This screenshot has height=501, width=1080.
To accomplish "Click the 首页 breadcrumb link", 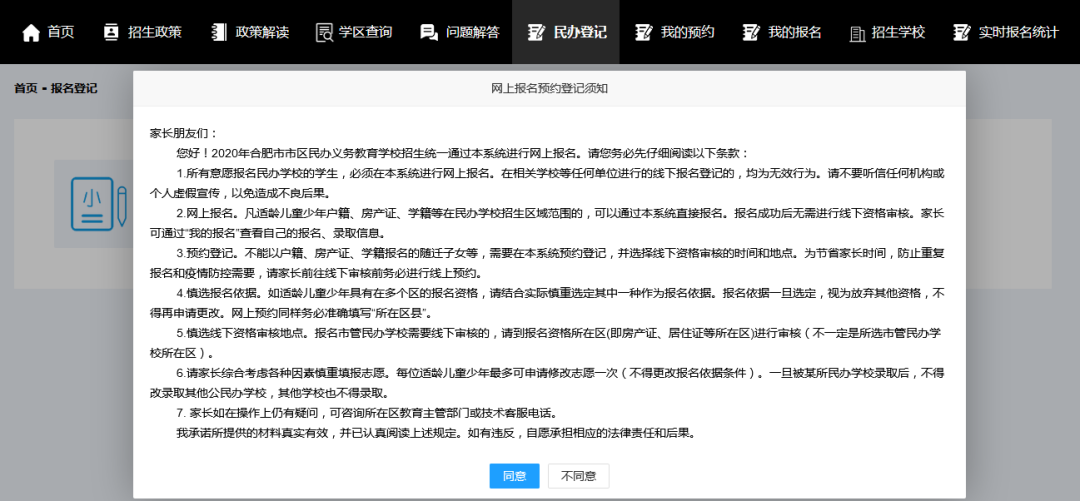I will coord(25,89).
